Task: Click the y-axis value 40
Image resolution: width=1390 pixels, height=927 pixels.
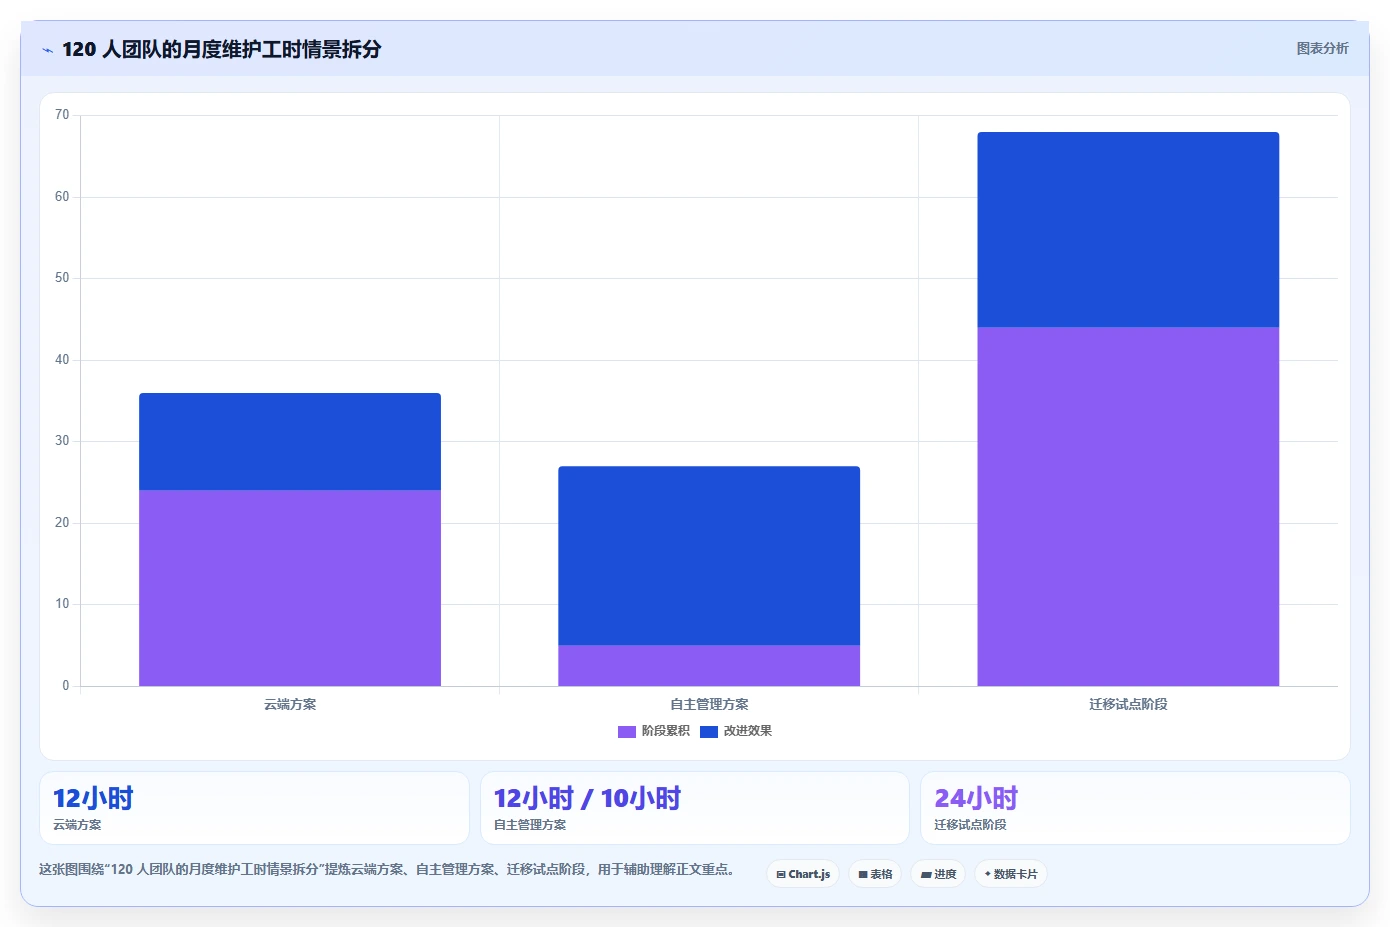Action: click(62, 360)
